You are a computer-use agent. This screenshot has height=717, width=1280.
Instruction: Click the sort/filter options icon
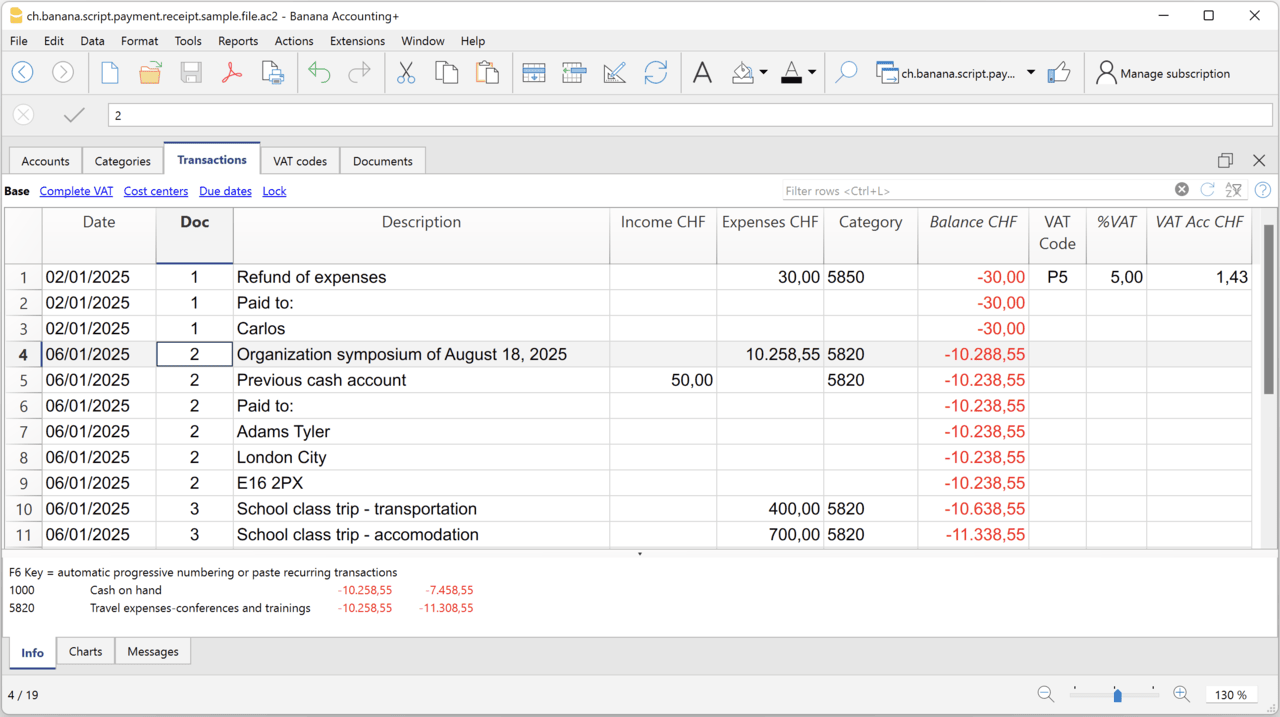1234,190
